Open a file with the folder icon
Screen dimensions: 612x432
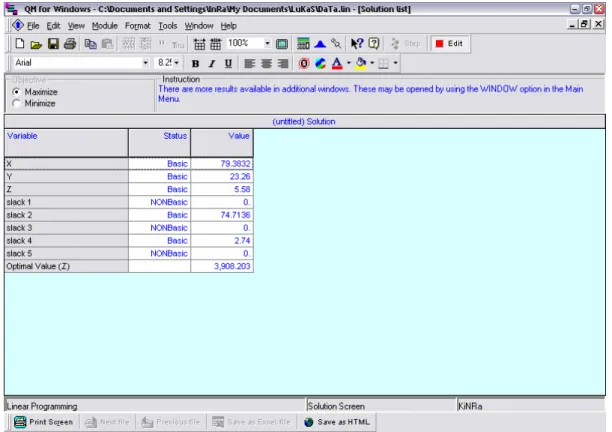(36, 44)
